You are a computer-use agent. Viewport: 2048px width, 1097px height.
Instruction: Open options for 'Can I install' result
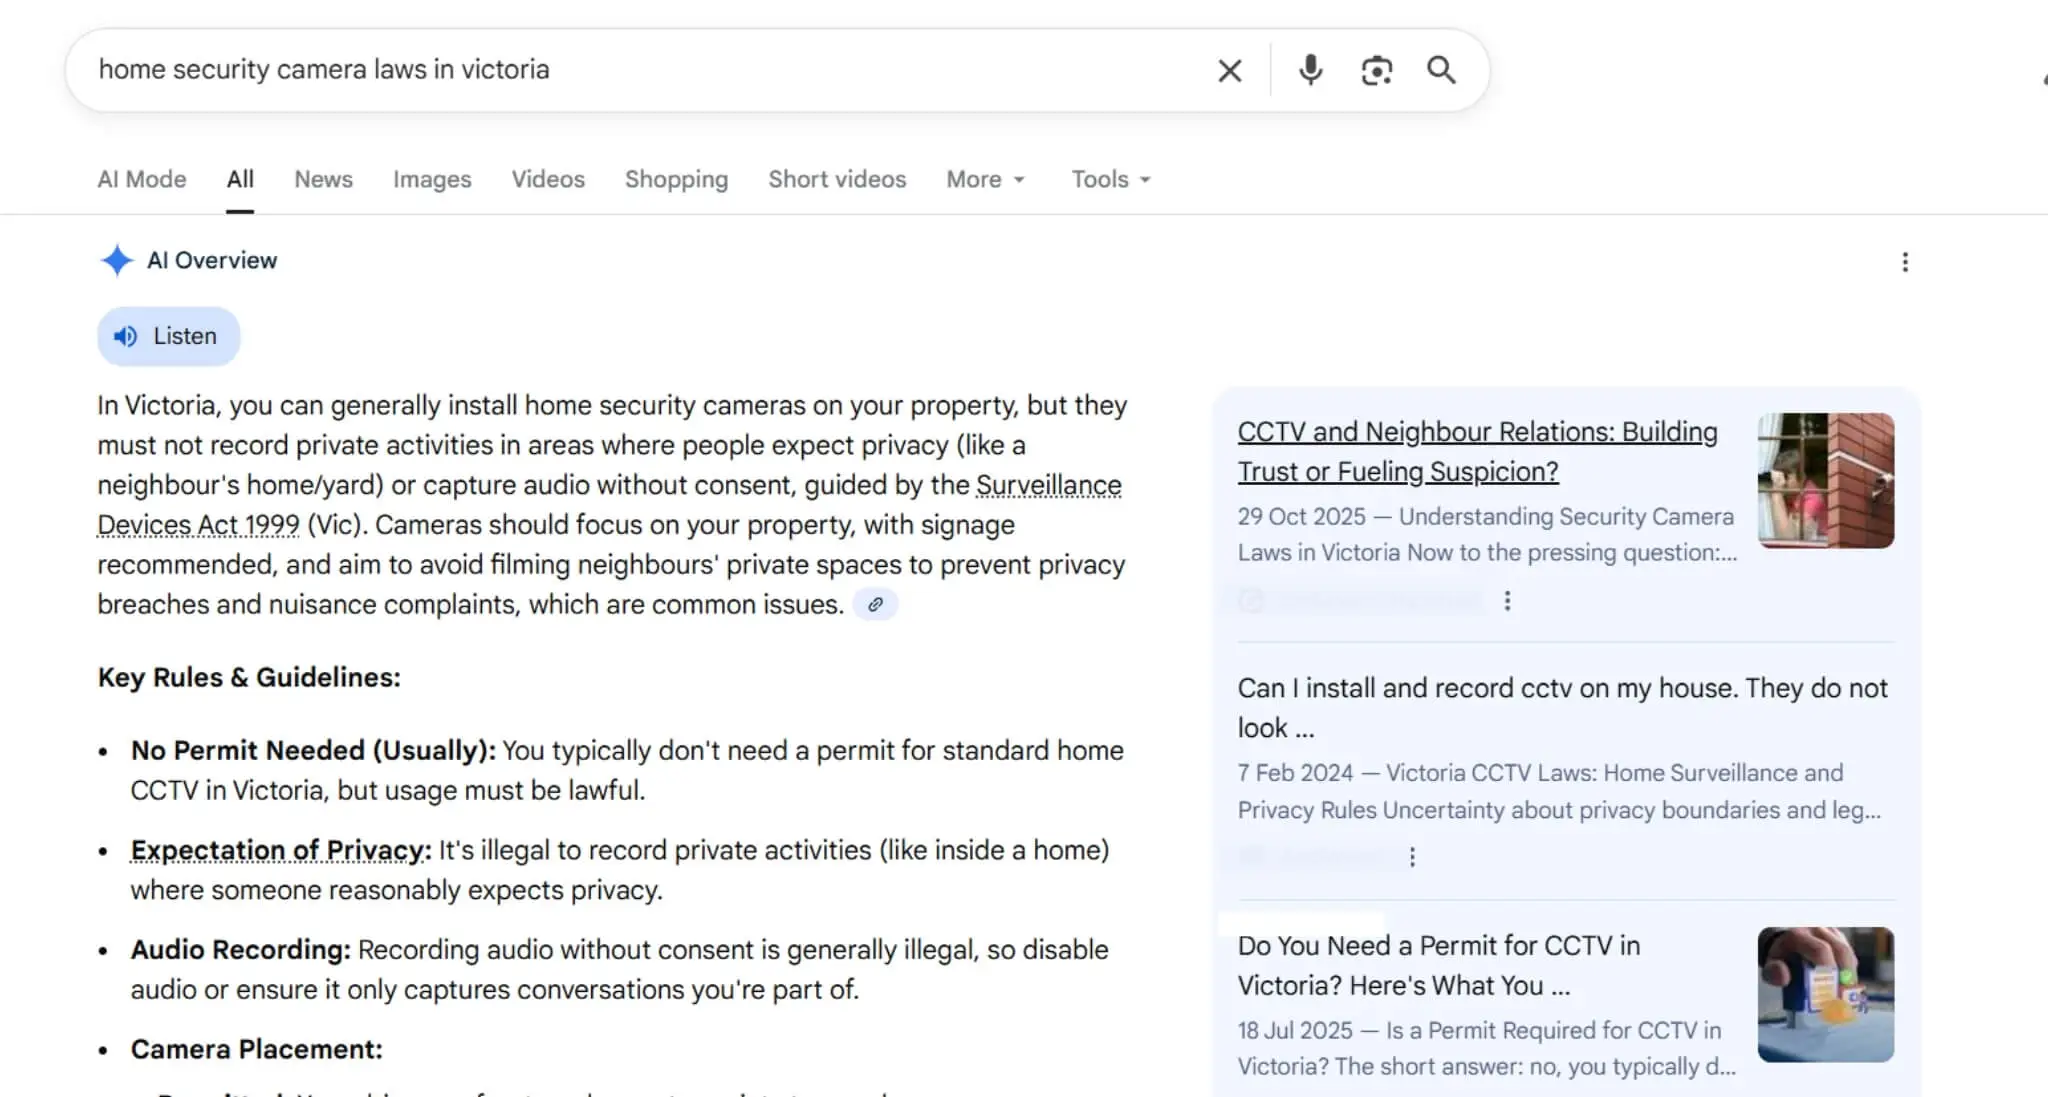click(1412, 857)
